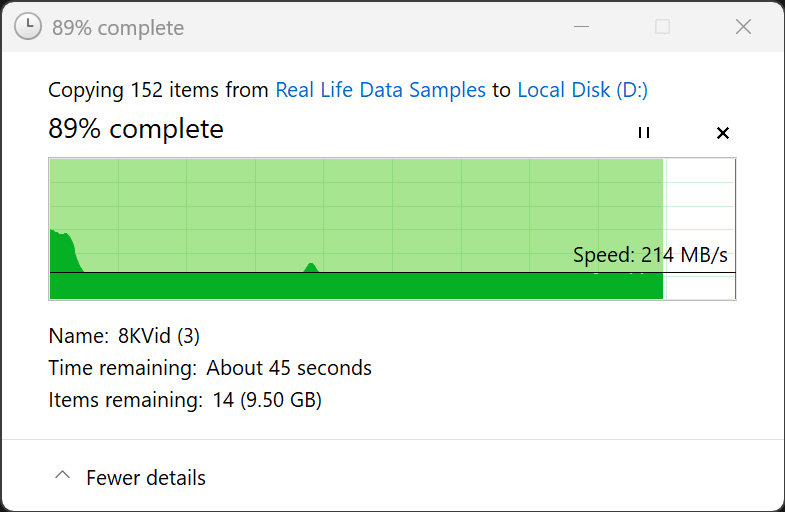Close the copy progress window
Viewport: 785px width, 512px height.
pyautogui.click(x=743, y=27)
